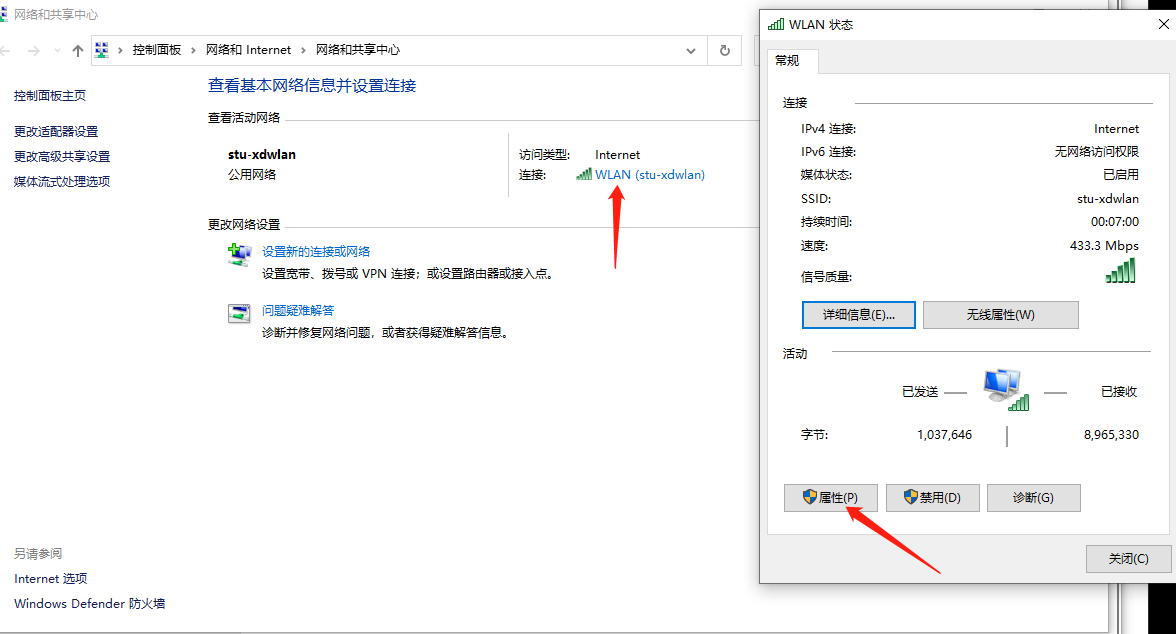This screenshot has width=1176, height=634.
Task: Click the setup new connection icon
Action: [239, 255]
